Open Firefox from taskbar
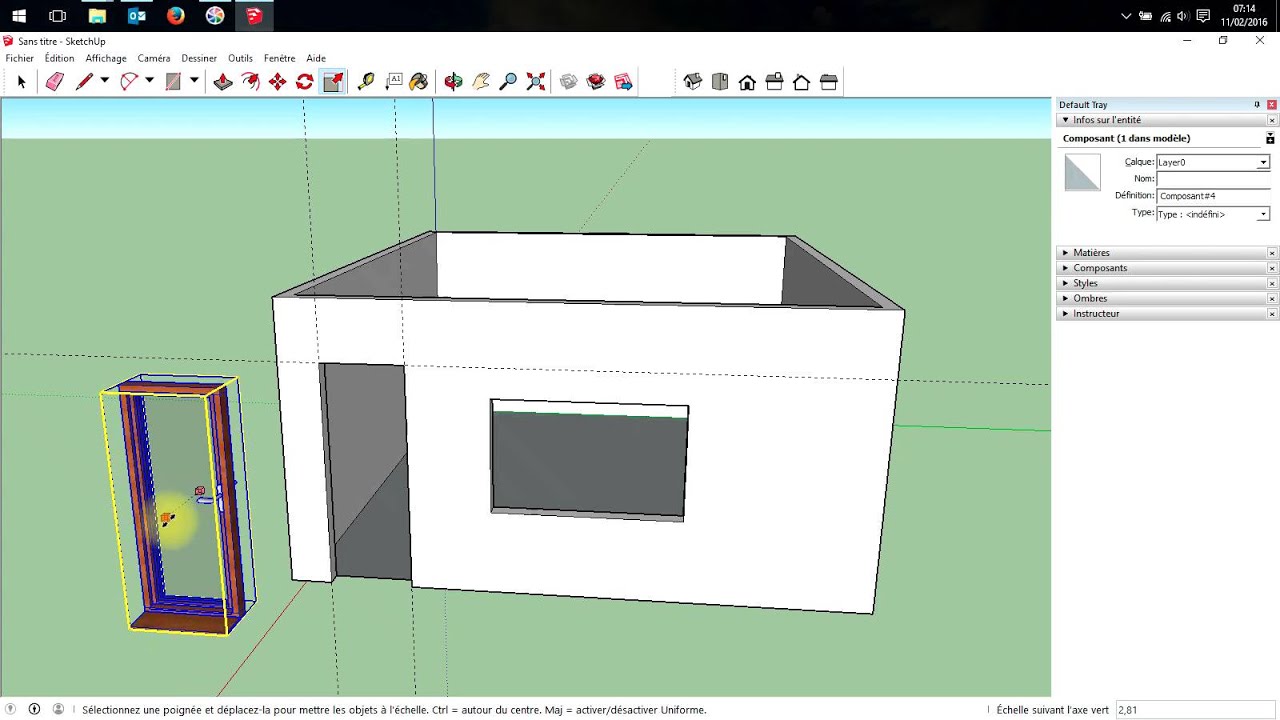This screenshot has height=720, width=1280. coord(176,16)
